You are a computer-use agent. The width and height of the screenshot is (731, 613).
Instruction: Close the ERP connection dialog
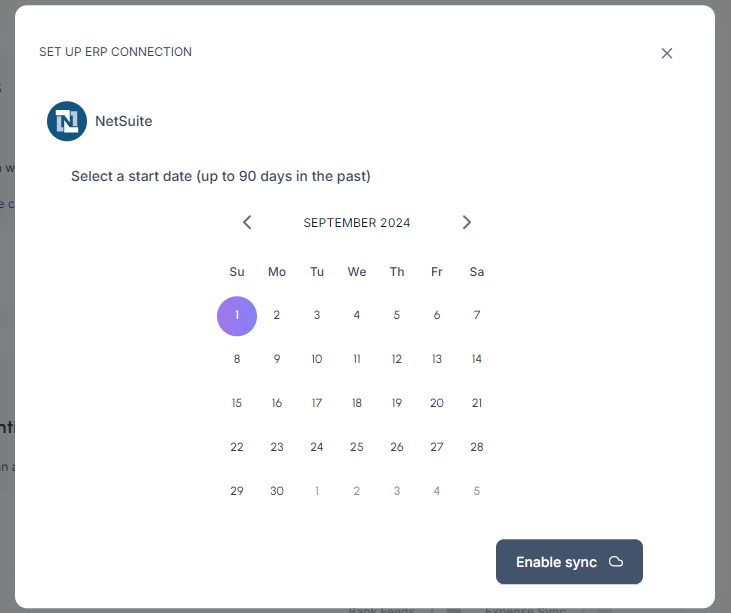click(x=667, y=53)
